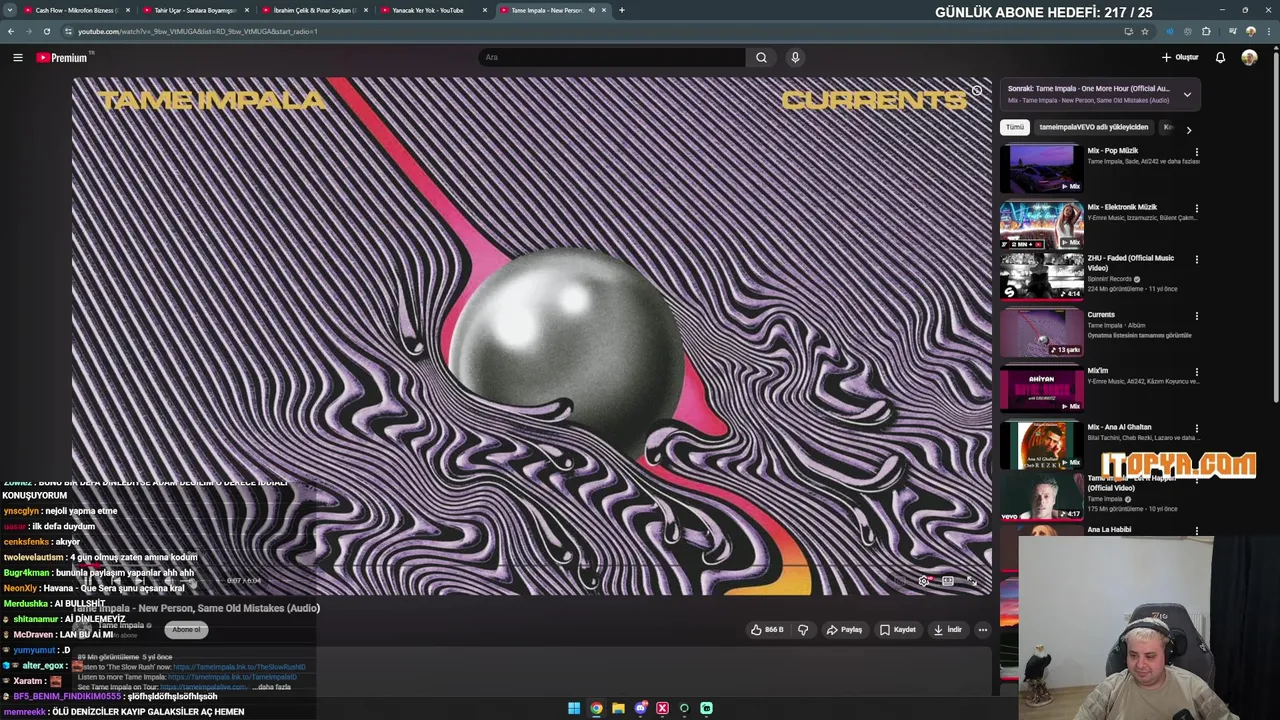
Task: Open more actions ellipsis under video
Action: (x=983, y=630)
